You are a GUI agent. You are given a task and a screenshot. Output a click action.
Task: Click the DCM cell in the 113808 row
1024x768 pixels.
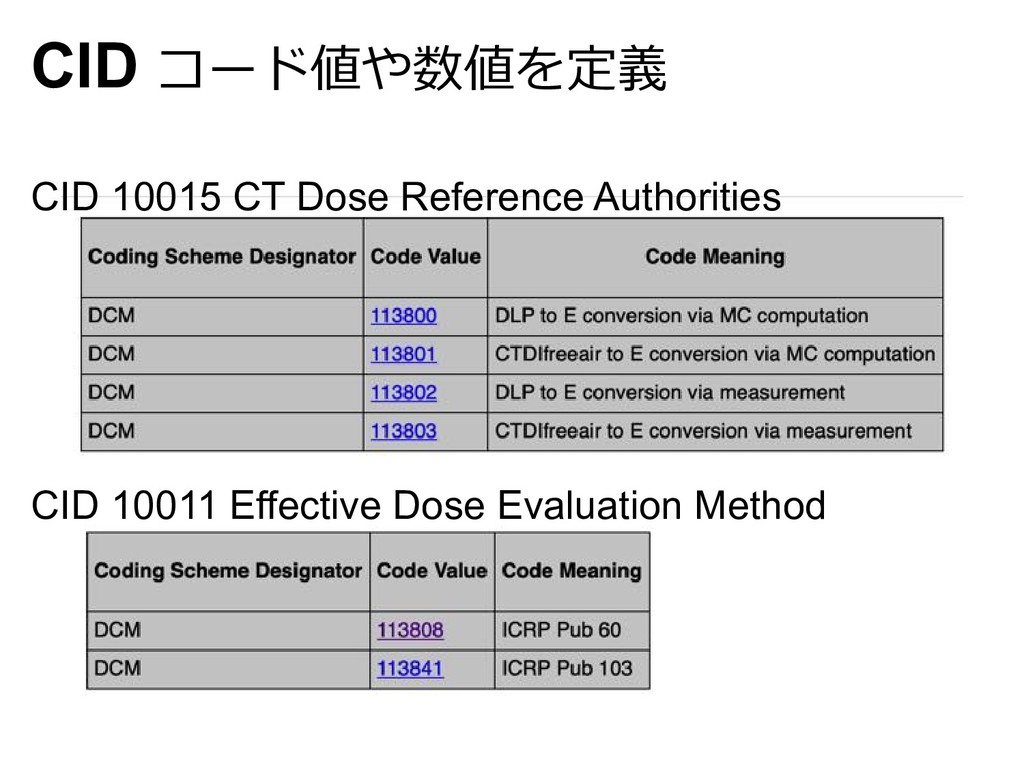[228, 631]
